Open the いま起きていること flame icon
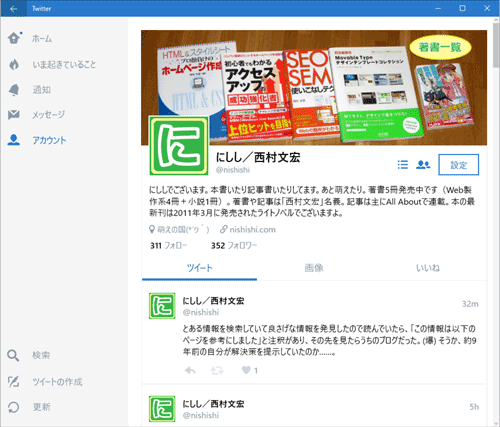The image size is (500, 427). point(14,64)
